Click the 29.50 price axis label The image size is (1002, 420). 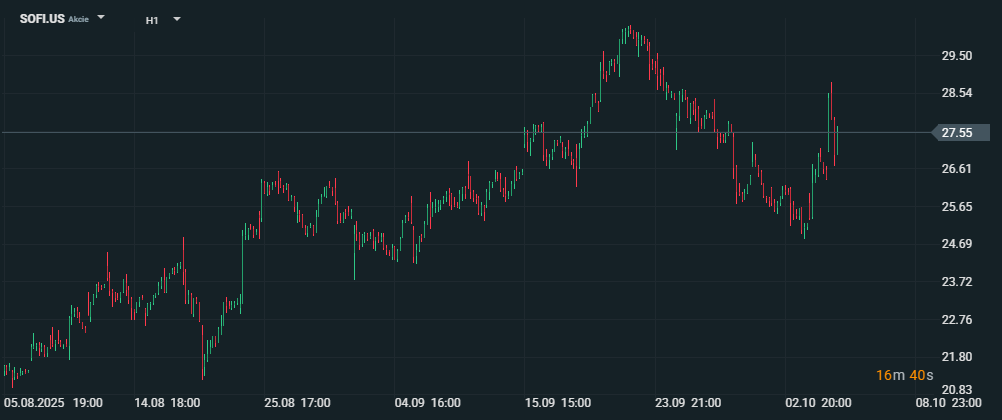pos(957,56)
